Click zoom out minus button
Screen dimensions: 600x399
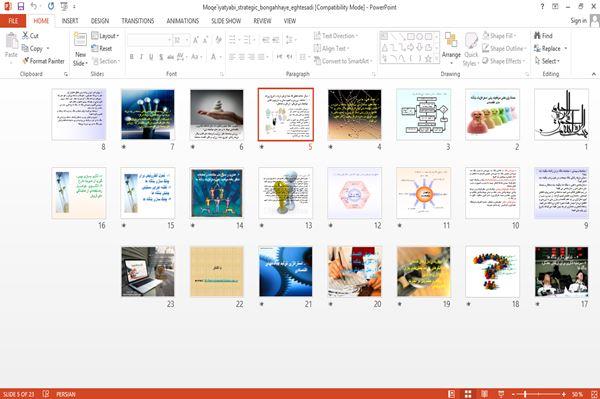514,394
